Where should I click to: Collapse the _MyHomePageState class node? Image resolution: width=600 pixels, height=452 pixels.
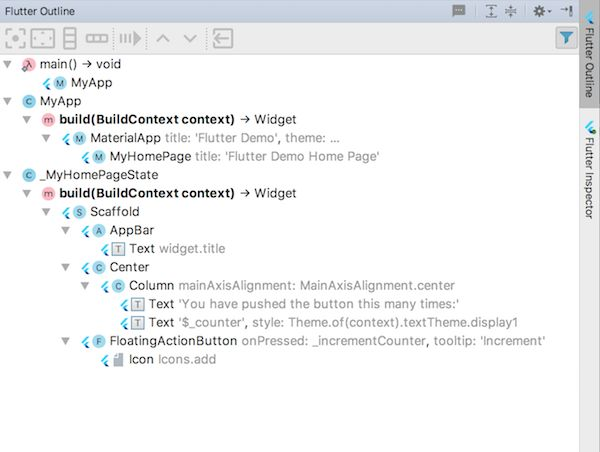pos(7,175)
